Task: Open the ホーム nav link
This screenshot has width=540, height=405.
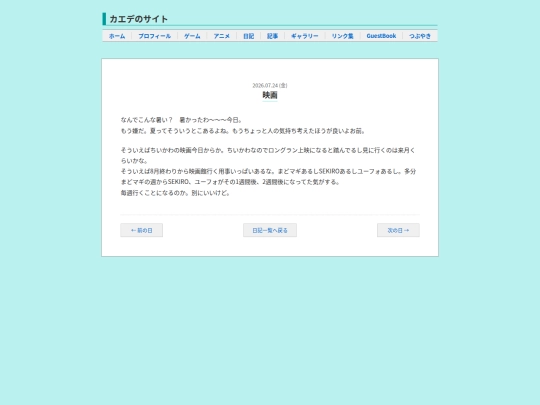Action: pyautogui.click(x=117, y=36)
